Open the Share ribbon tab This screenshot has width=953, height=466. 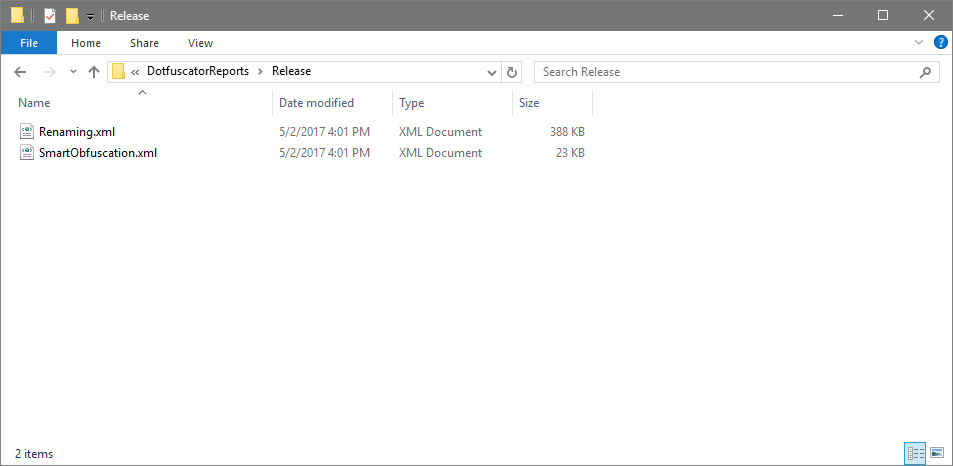click(x=144, y=43)
